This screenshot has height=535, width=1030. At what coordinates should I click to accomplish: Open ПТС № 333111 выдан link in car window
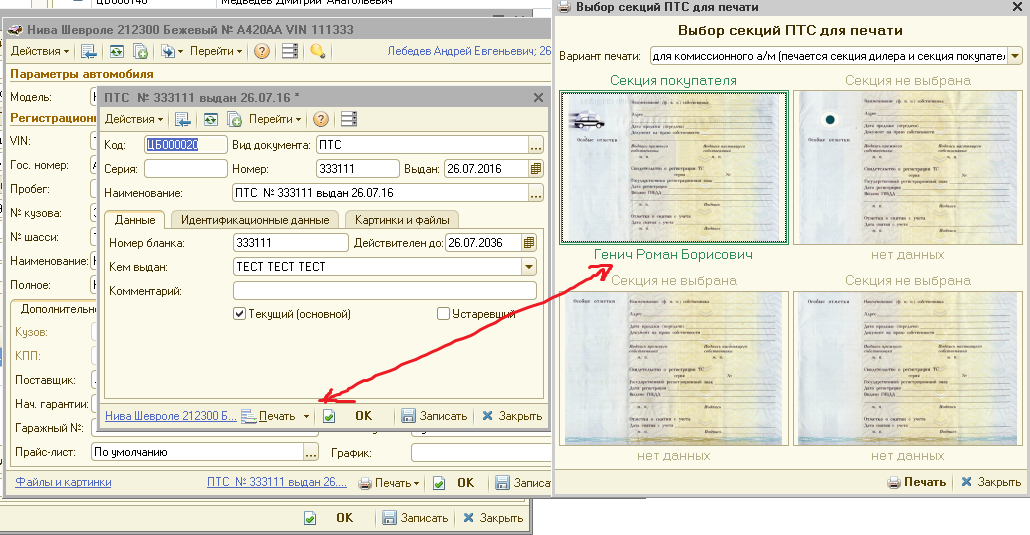(277, 482)
